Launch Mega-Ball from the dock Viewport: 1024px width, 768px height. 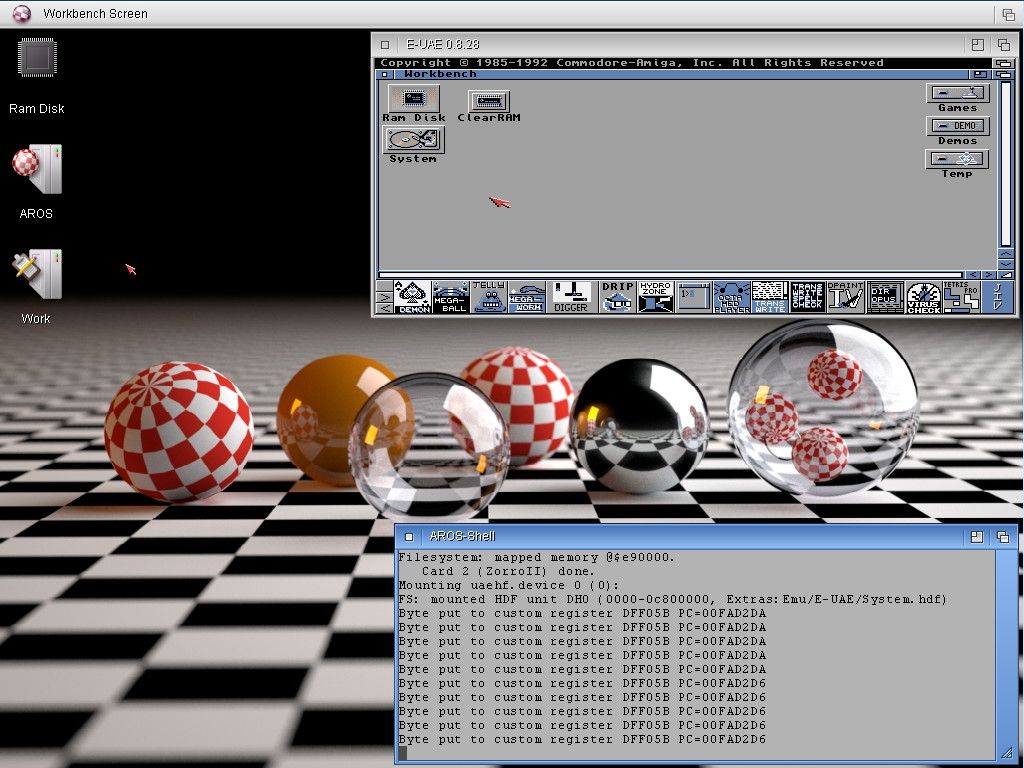pos(451,297)
